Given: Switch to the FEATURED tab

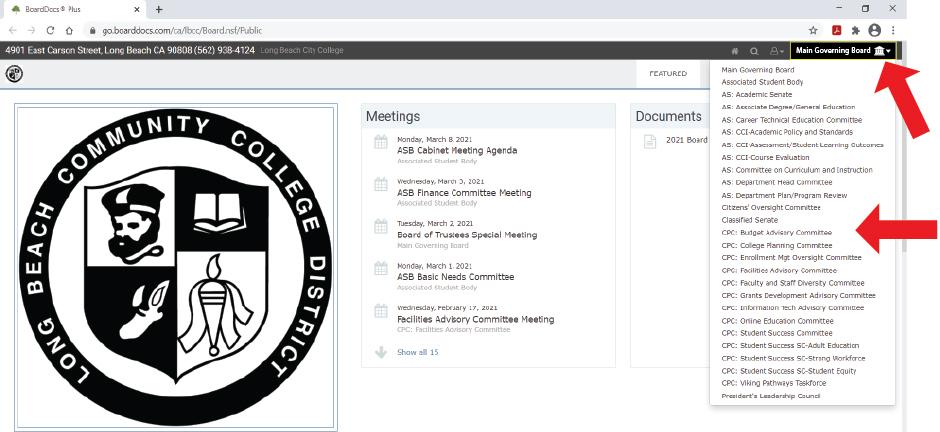Looking at the screenshot, I should pos(668,74).
